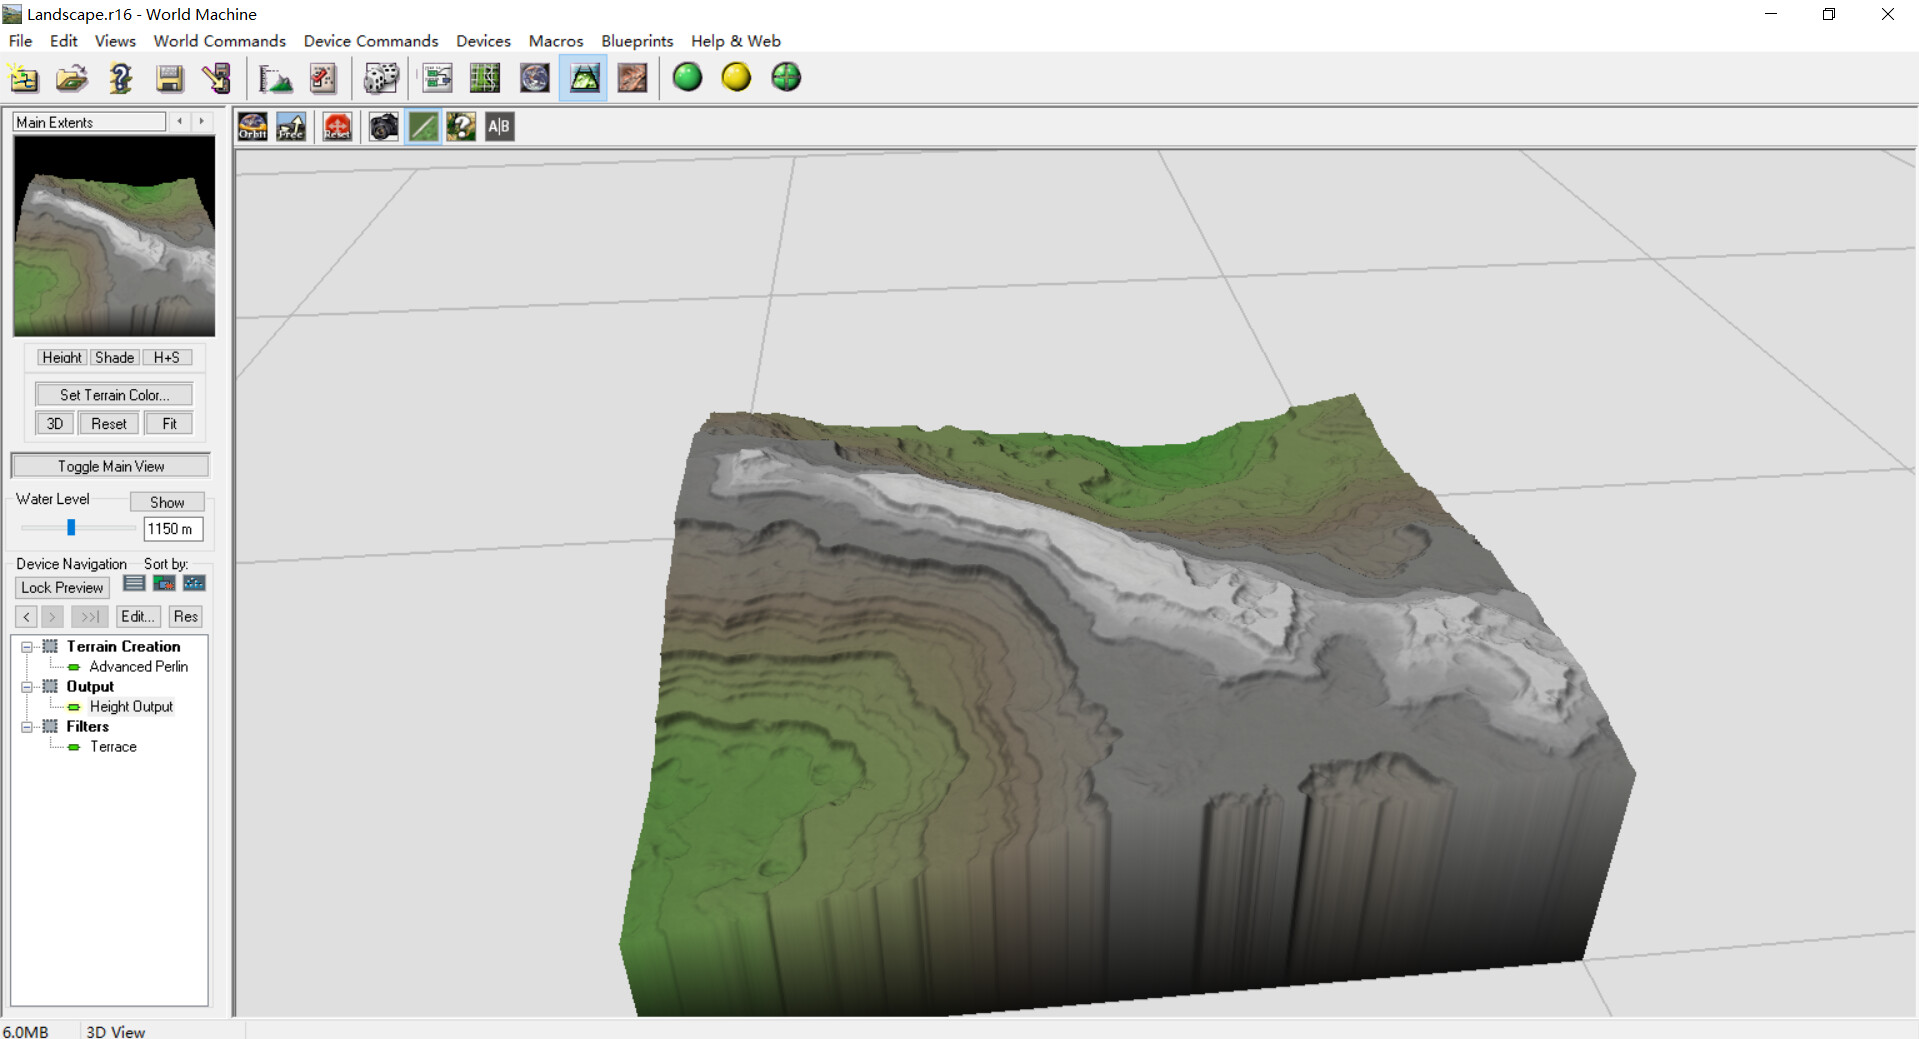Switch to Free camera mode icon

pos(291,127)
